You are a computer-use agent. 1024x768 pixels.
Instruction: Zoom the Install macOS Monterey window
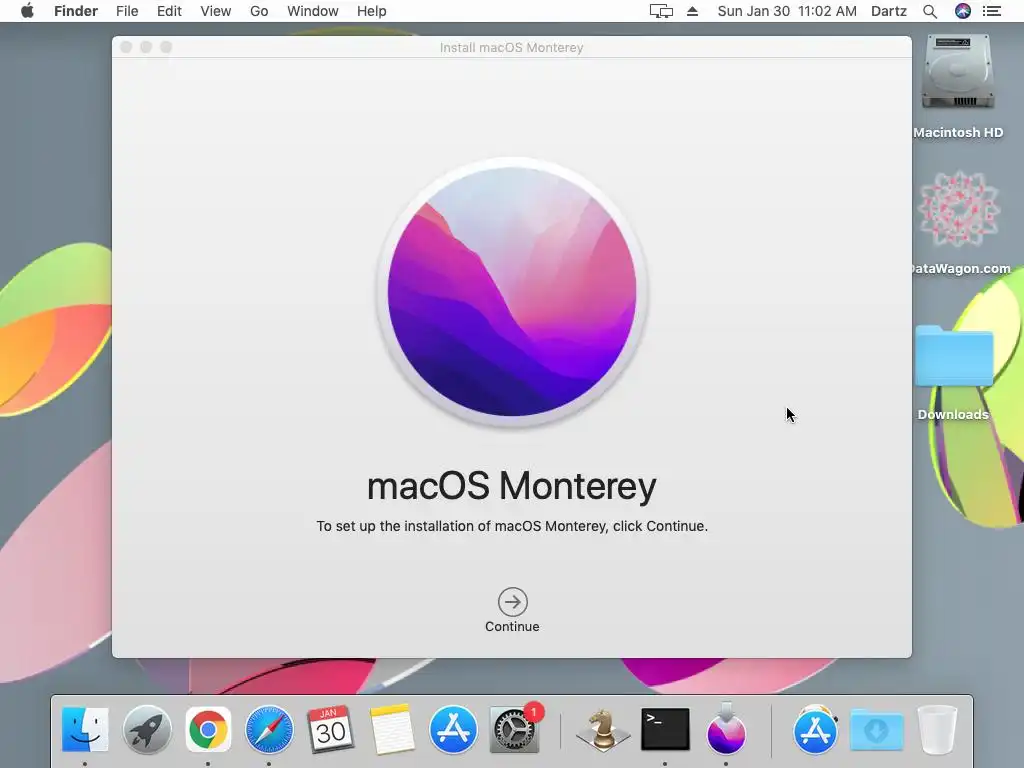[x=166, y=47]
